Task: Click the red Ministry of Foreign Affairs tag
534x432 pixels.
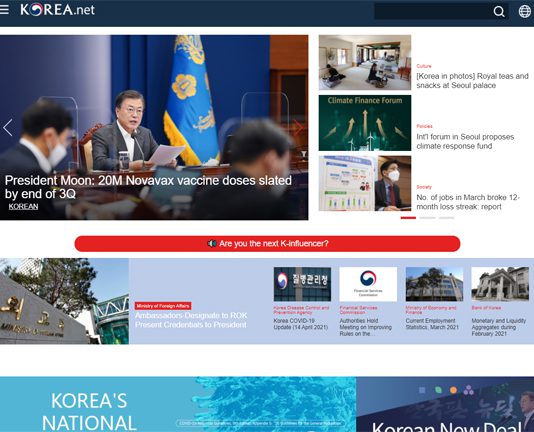Action: coord(163,306)
